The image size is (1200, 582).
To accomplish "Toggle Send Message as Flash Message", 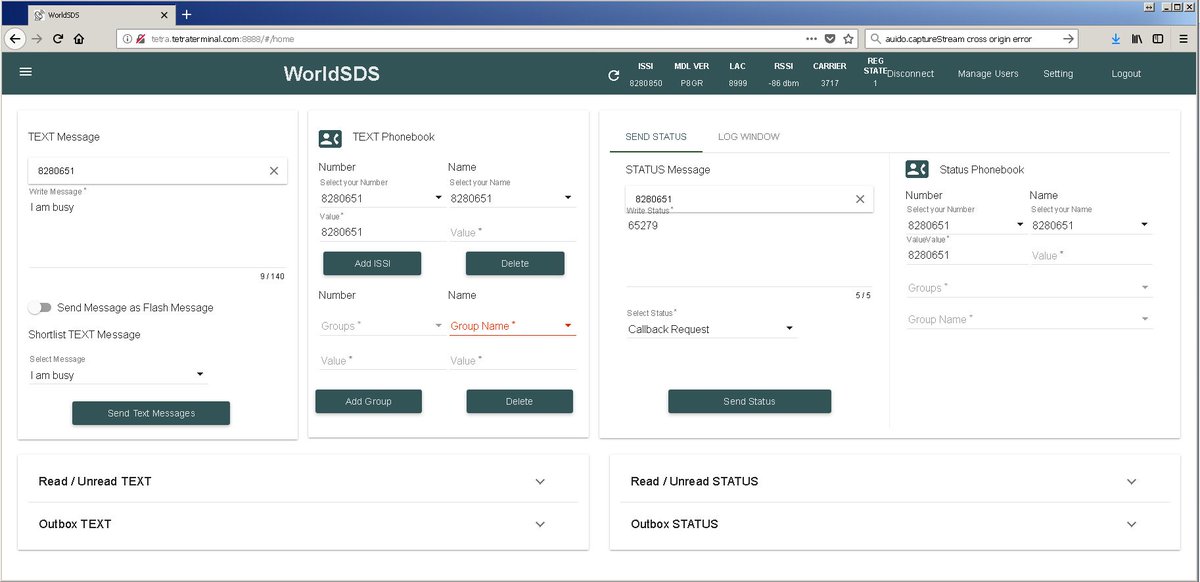I will coord(40,308).
